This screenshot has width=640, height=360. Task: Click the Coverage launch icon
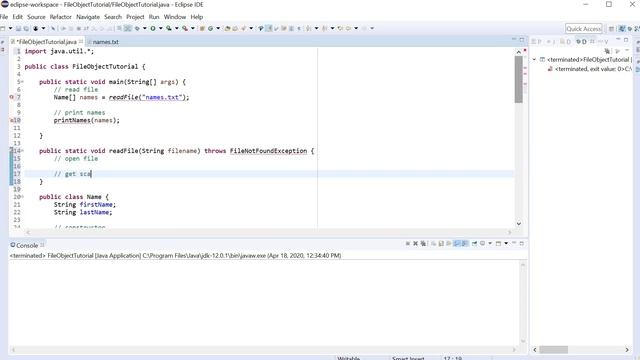click(169, 29)
